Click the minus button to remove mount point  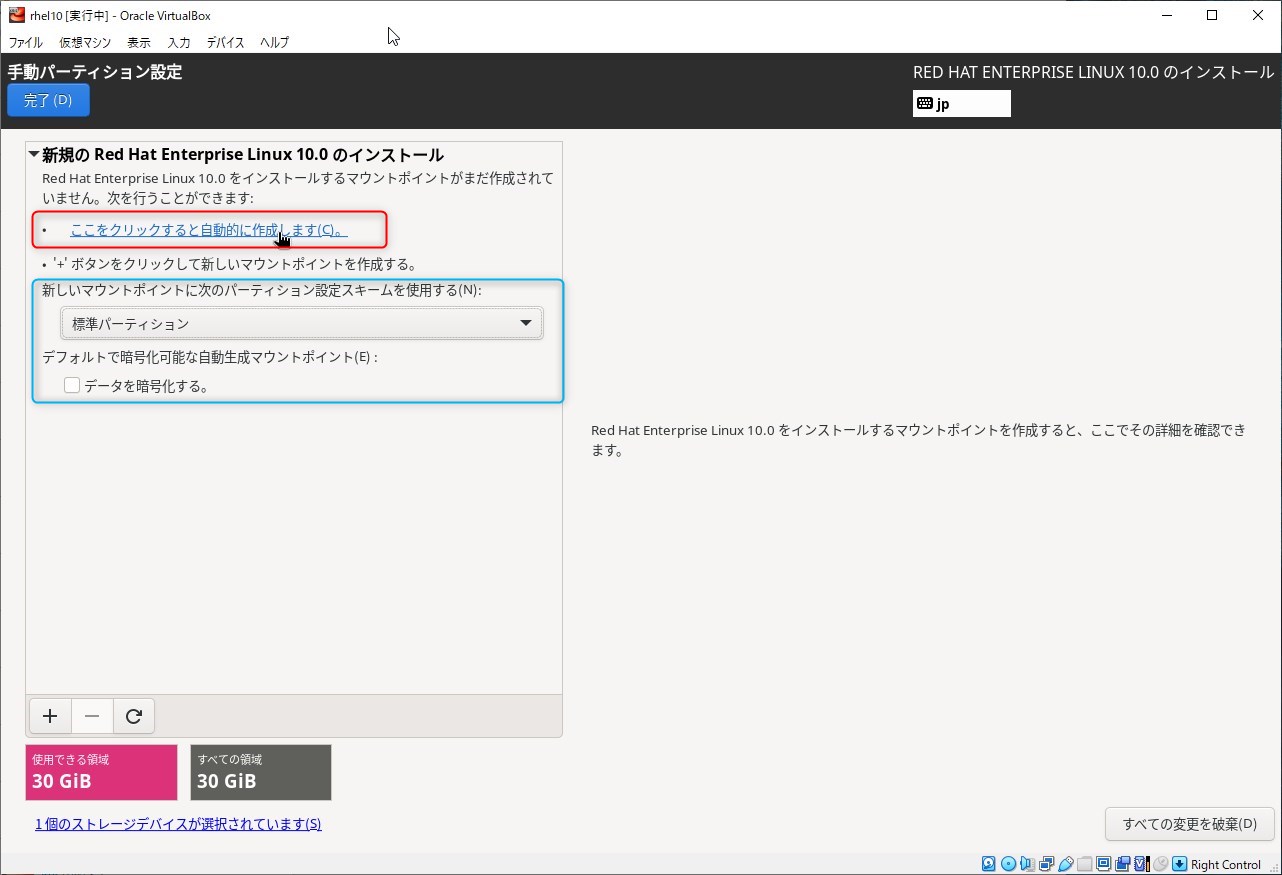92,716
